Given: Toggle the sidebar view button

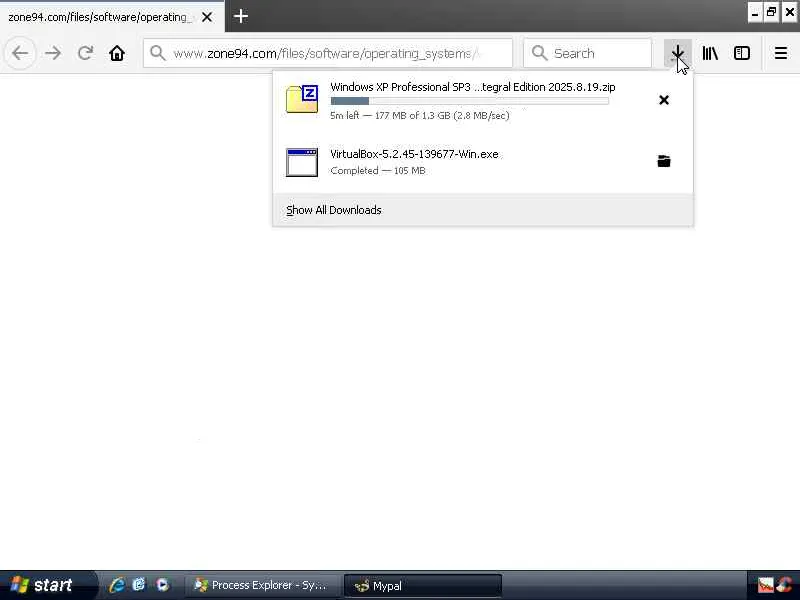Looking at the screenshot, I should coord(742,53).
